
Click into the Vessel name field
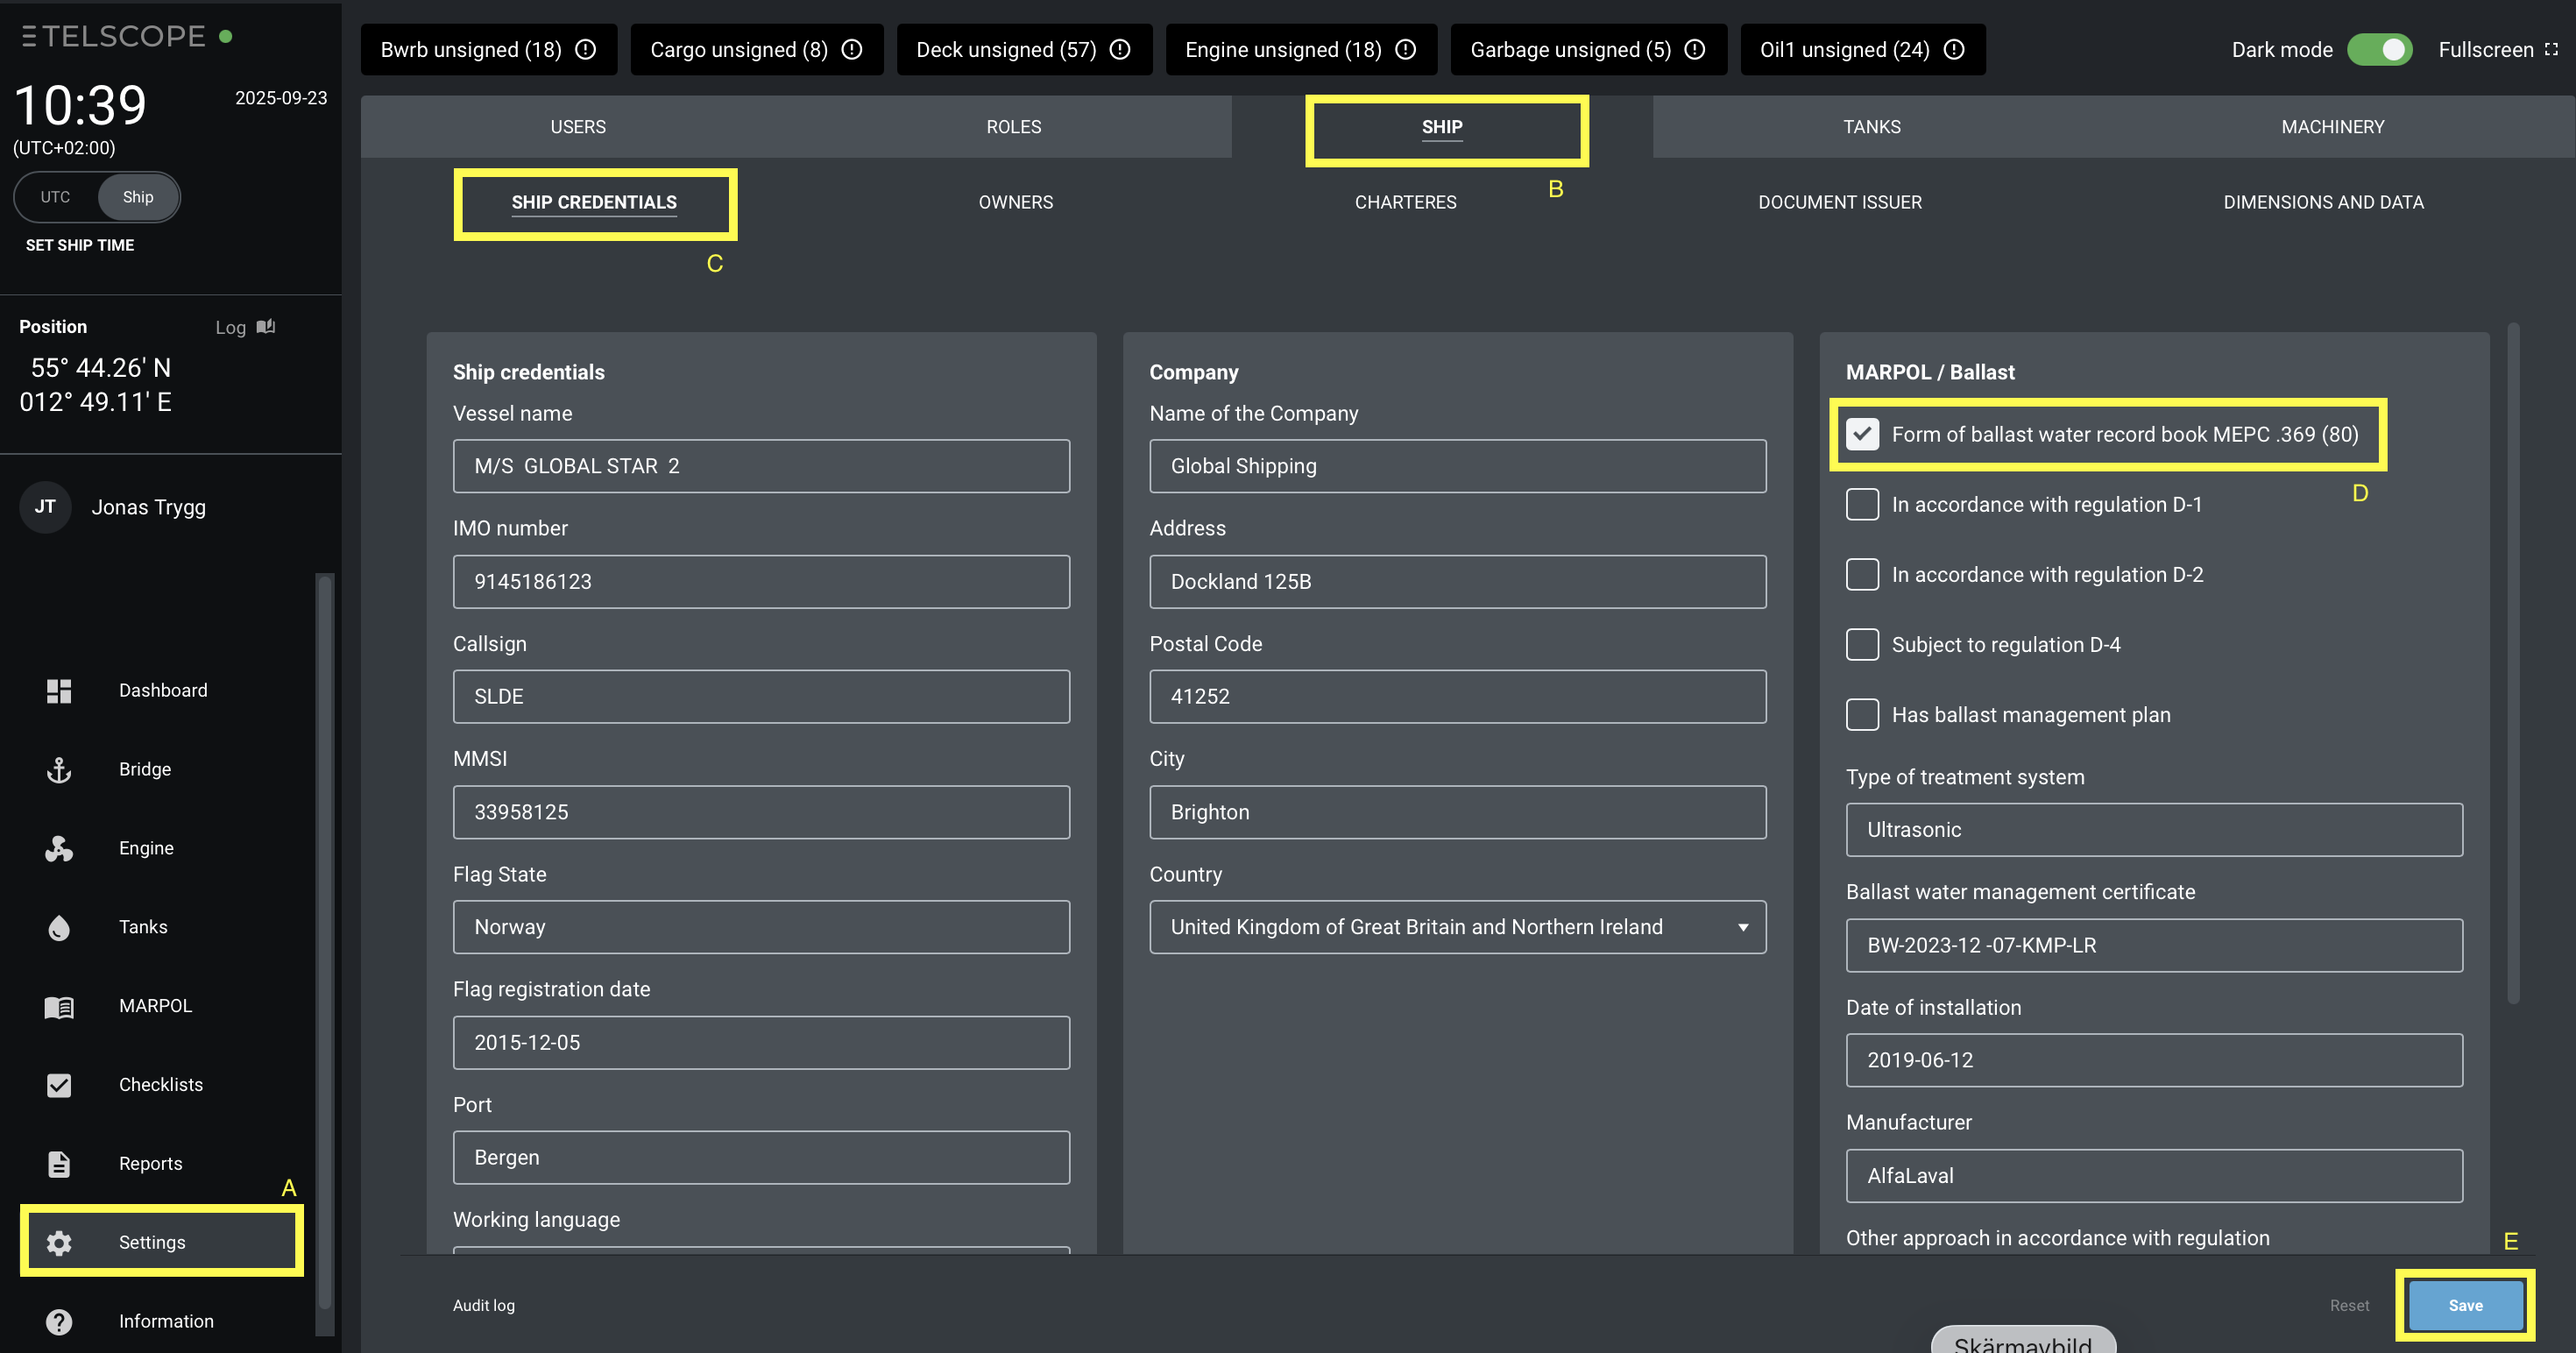pyautogui.click(x=760, y=466)
